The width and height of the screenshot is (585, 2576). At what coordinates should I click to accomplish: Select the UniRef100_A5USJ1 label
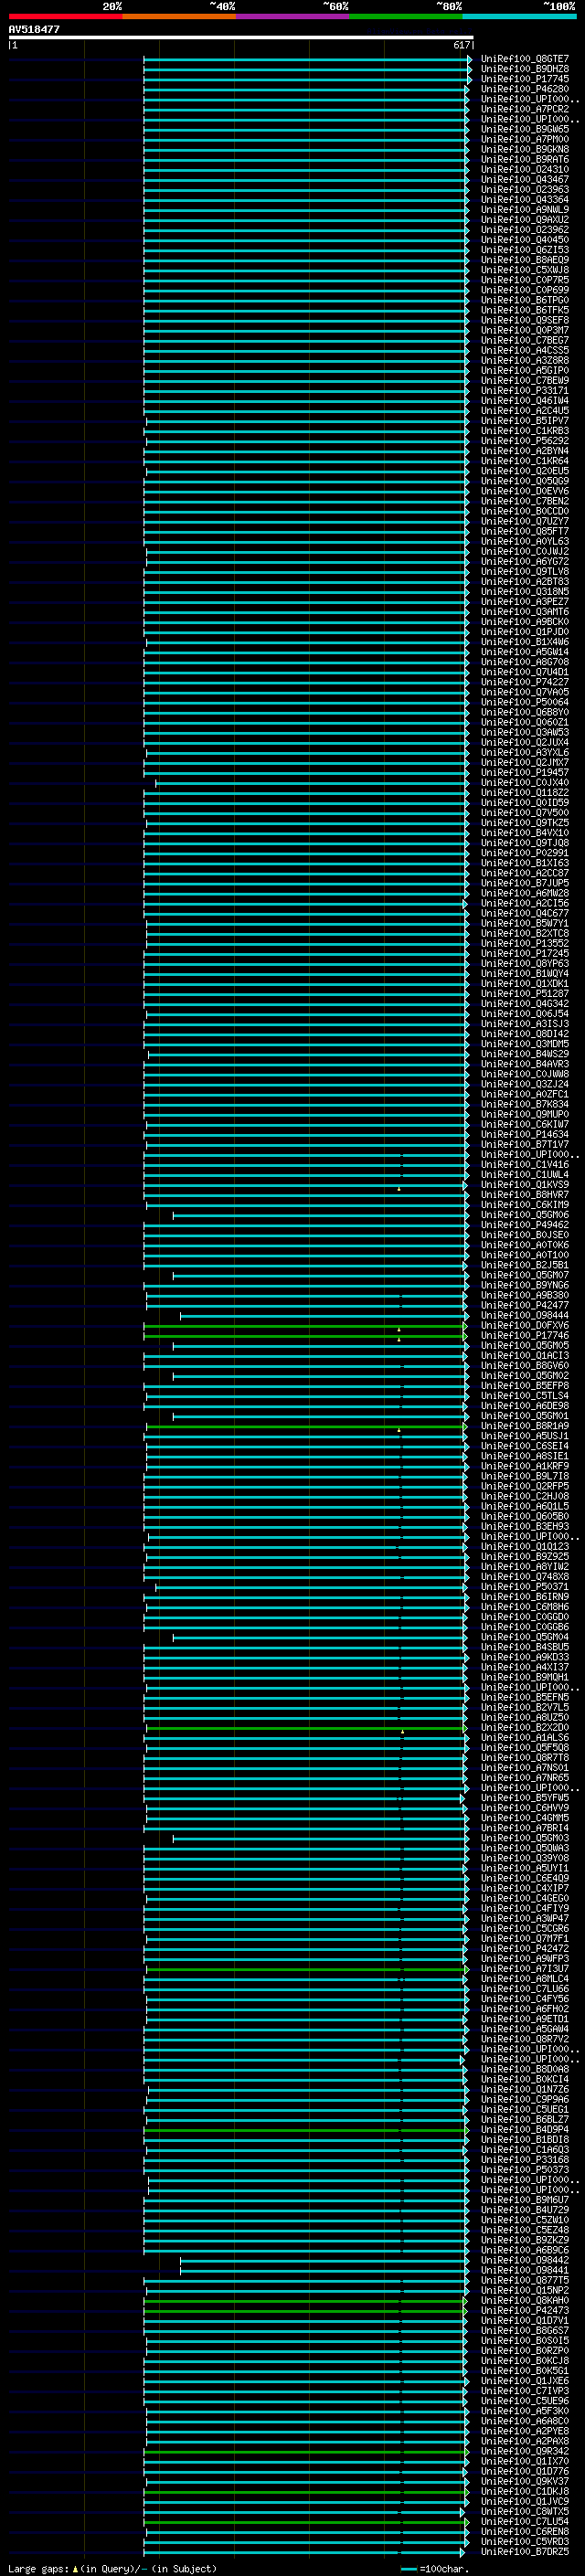pyautogui.click(x=524, y=1436)
